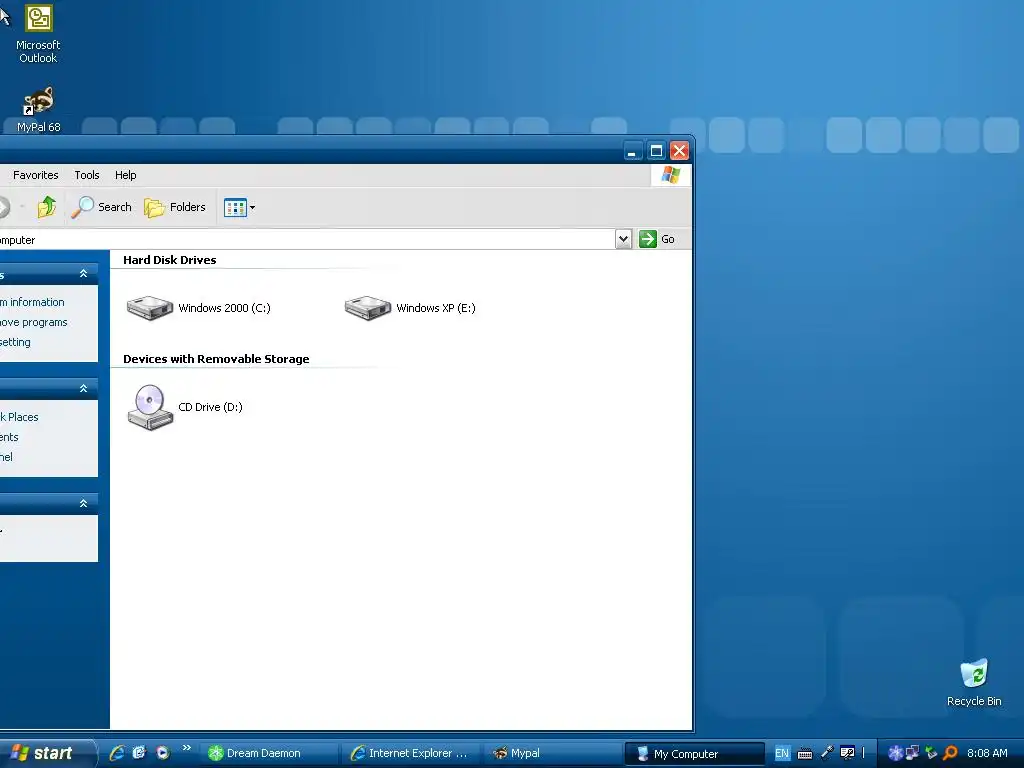Open the Help menu
This screenshot has width=1024, height=768.
click(x=125, y=175)
